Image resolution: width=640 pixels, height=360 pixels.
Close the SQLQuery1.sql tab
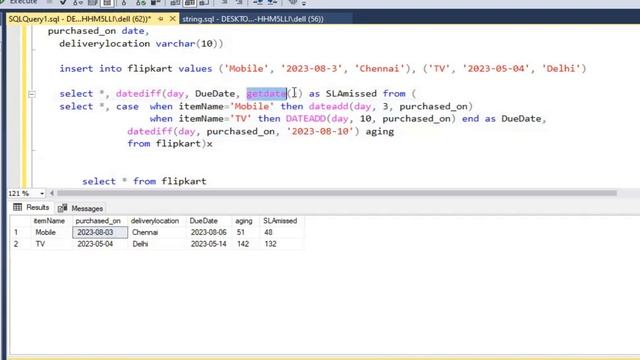(173, 19)
